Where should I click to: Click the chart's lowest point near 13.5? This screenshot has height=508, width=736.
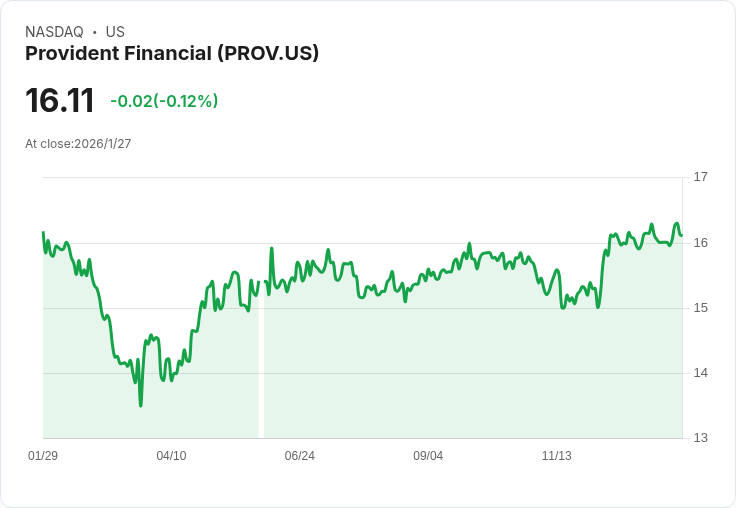[140, 405]
